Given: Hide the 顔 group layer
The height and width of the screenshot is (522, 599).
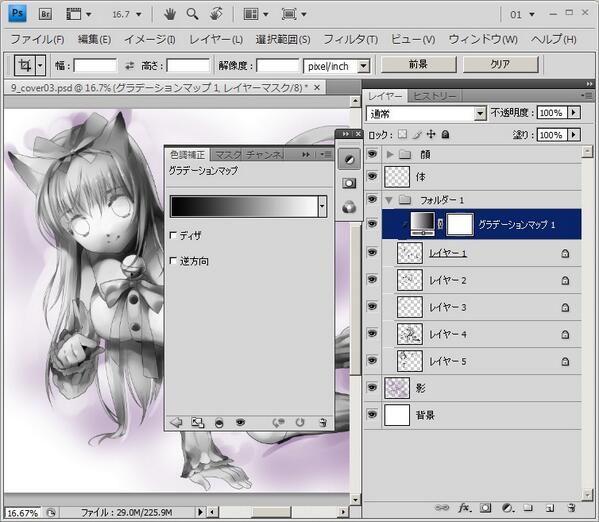Looking at the screenshot, I should click(x=372, y=154).
